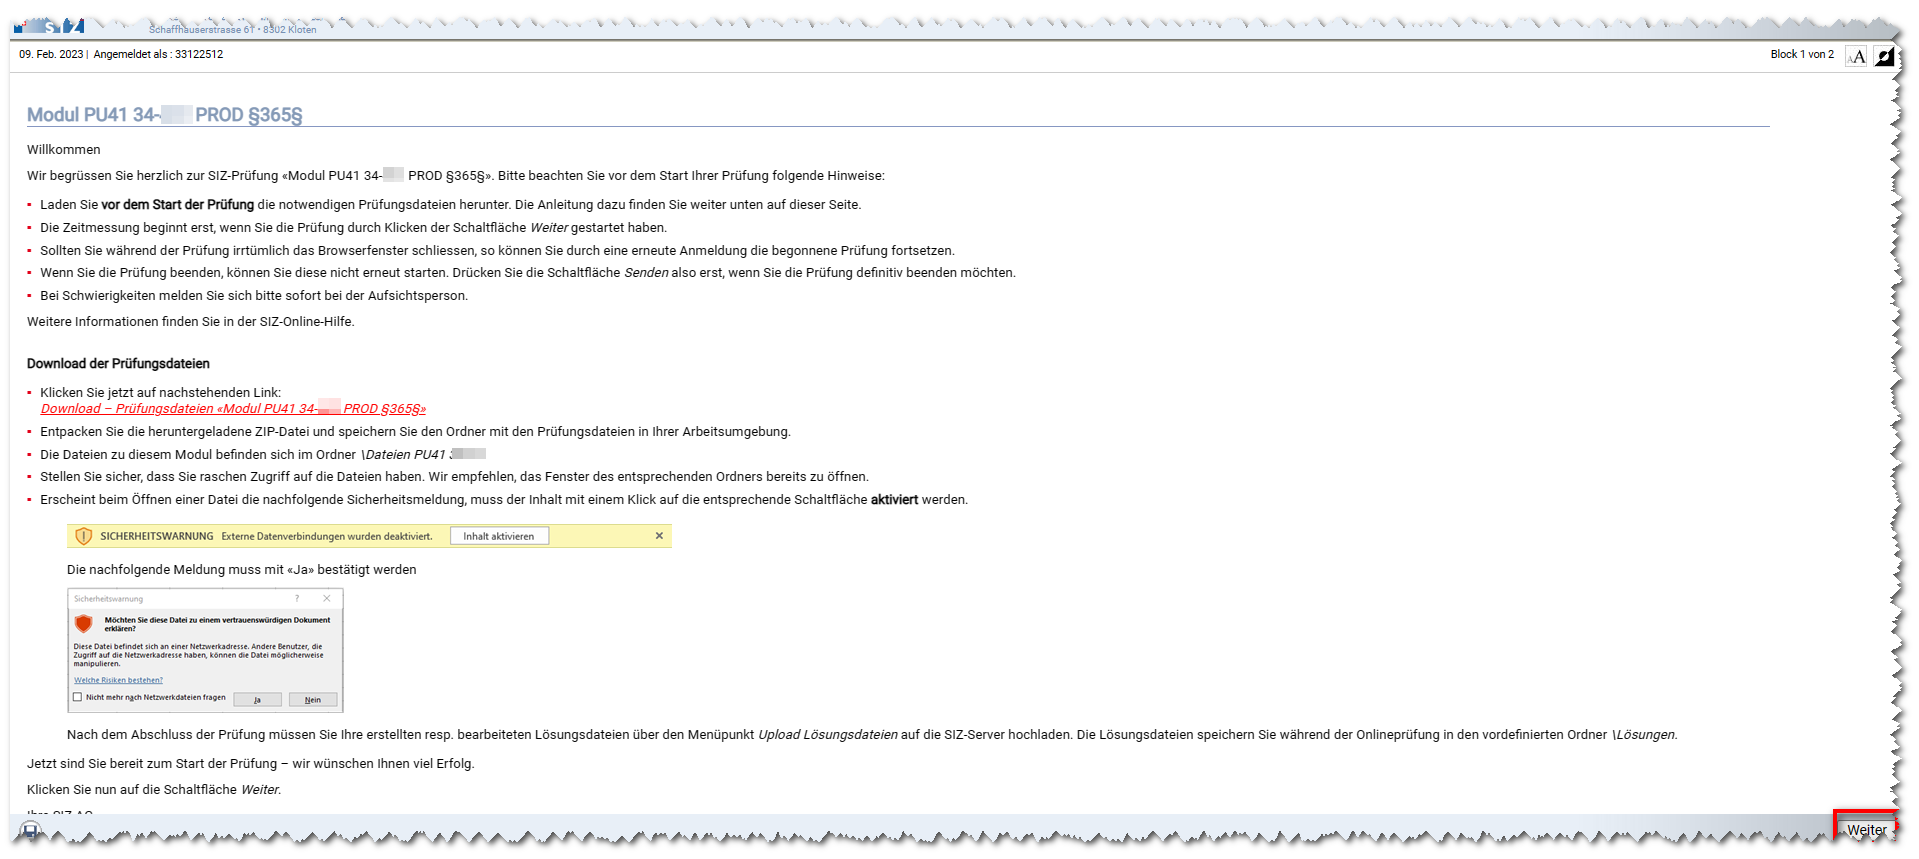Click the 'Block 1 von 2' indicator
The width and height of the screenshot is (1919, 859).
1802,54
